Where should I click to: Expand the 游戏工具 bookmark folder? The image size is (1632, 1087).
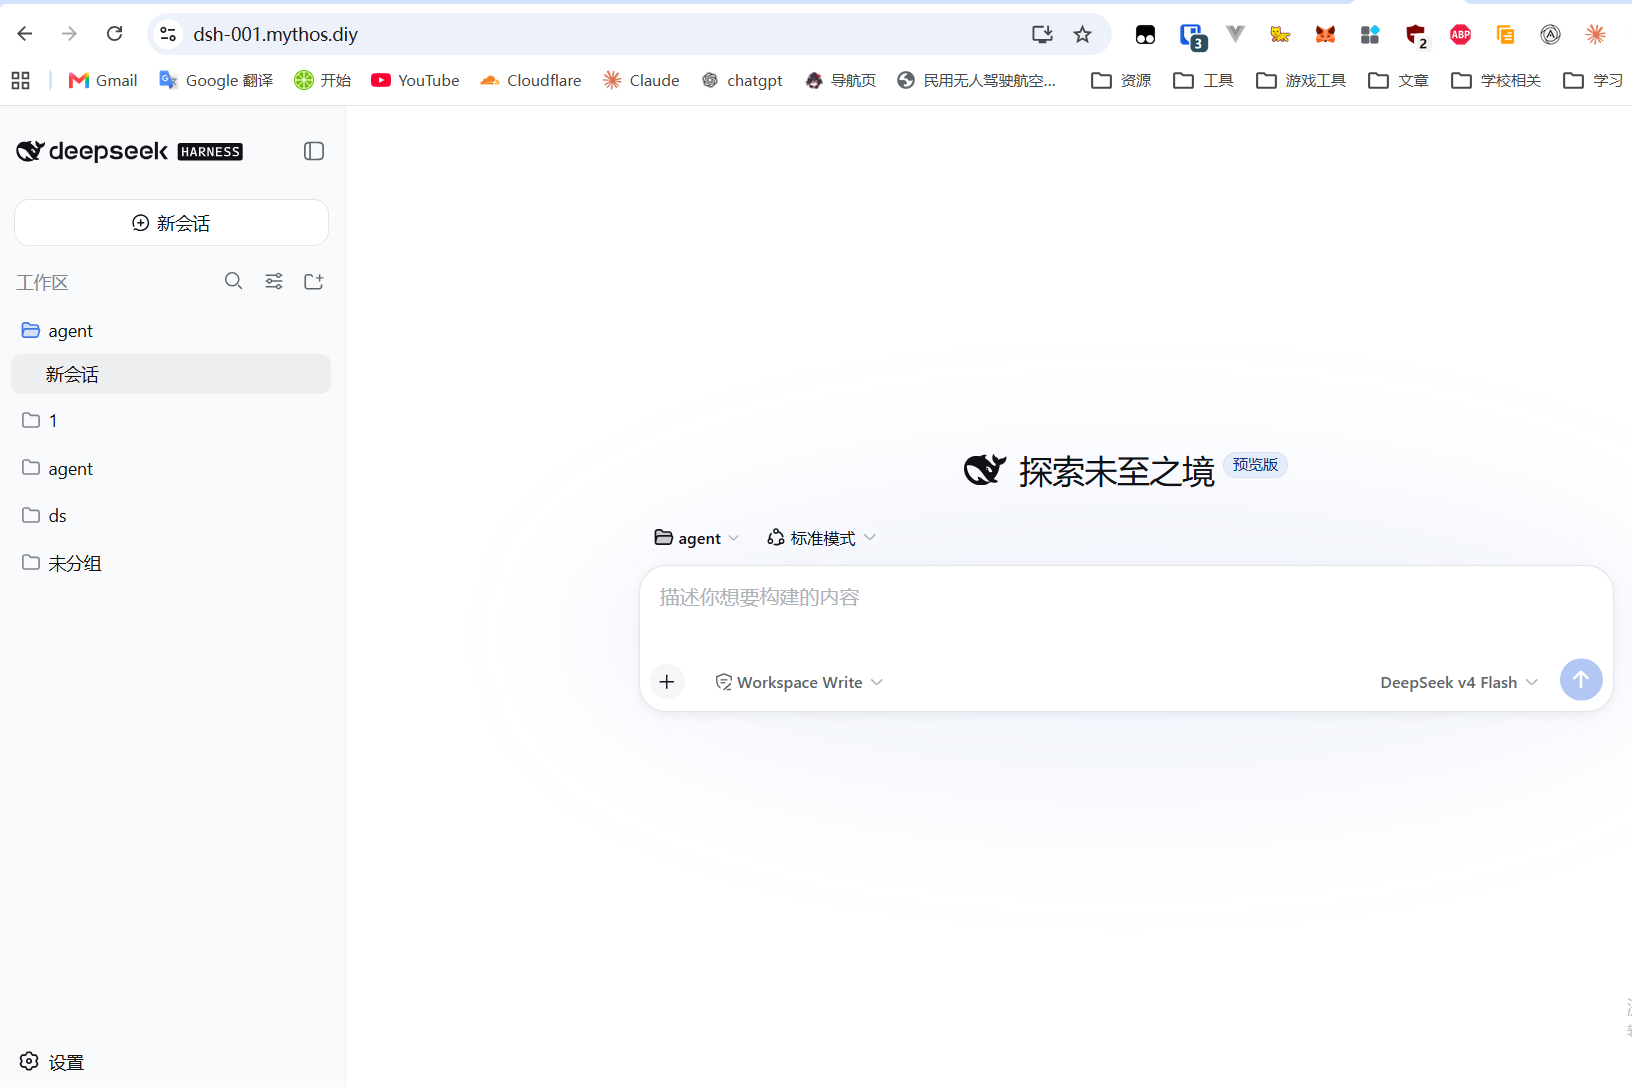[1301, 80]
